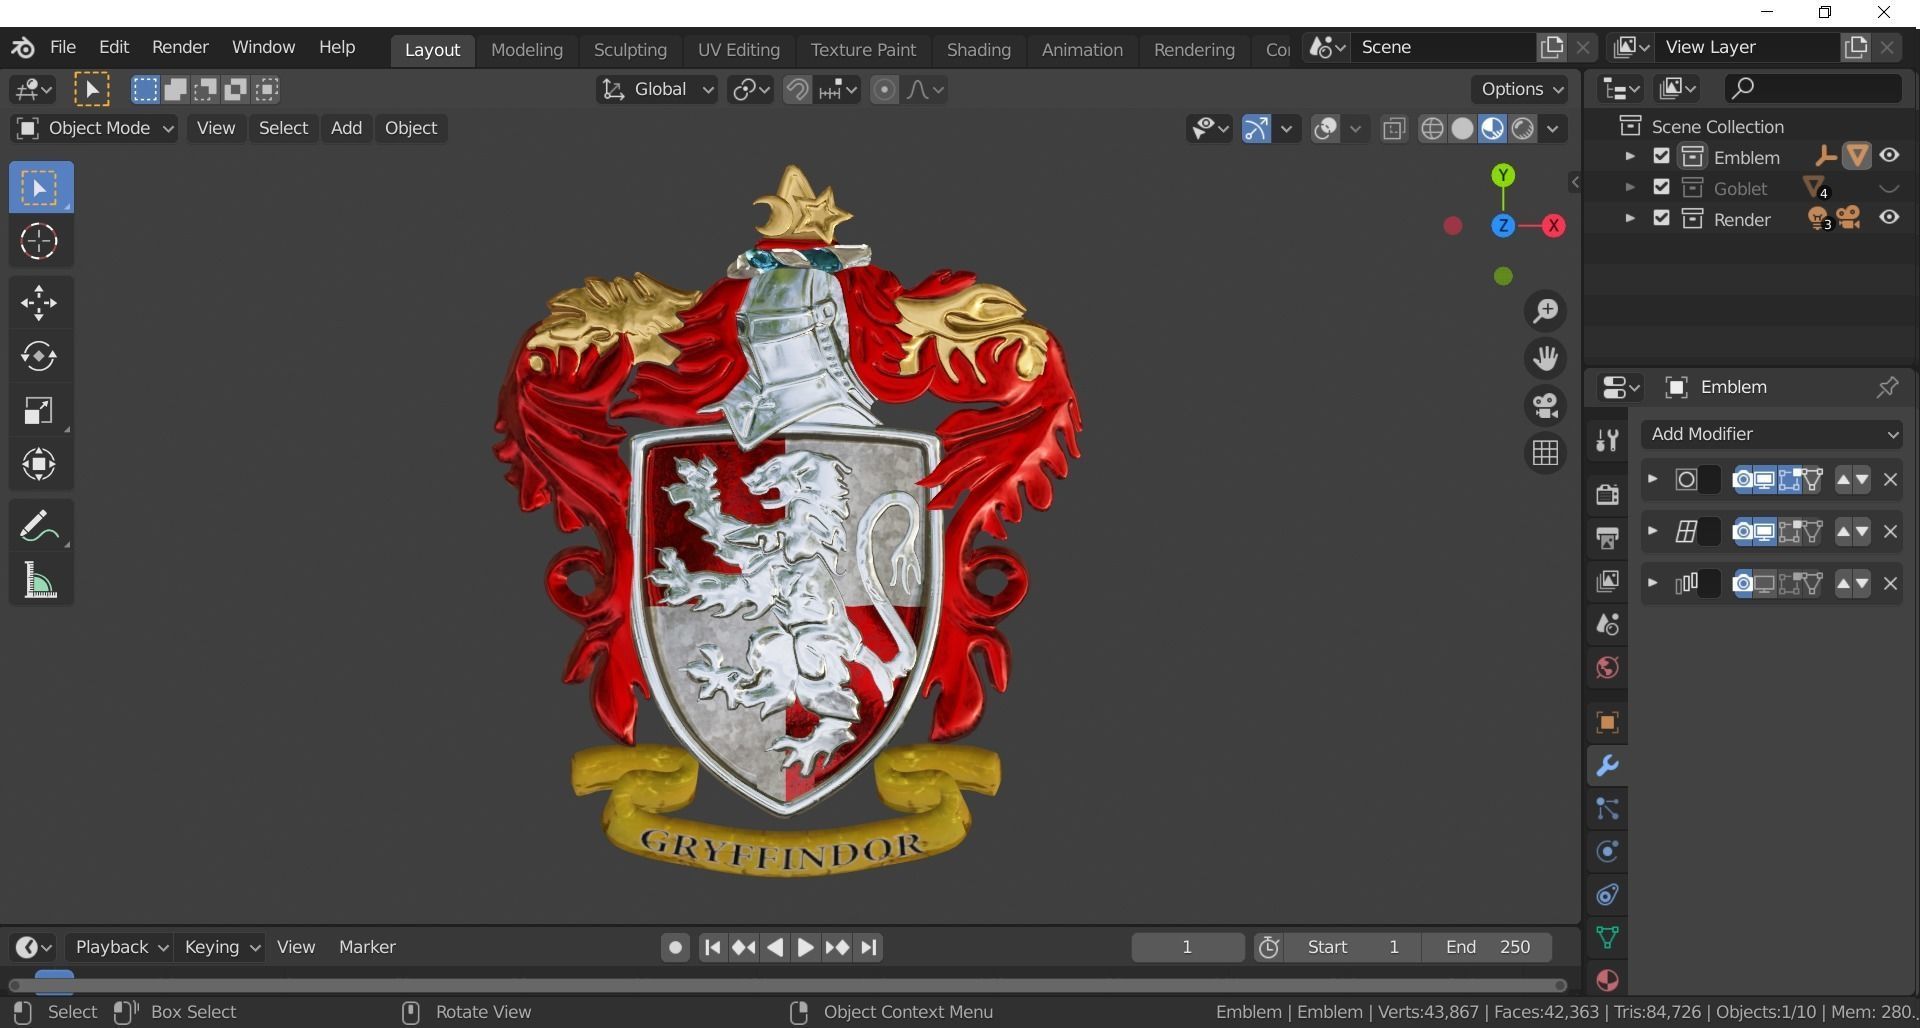The height and width of the screenshot is (1028, 1920).
Task: Switch to wireframe viewport shading
Action: click(x=1432, y=128)
